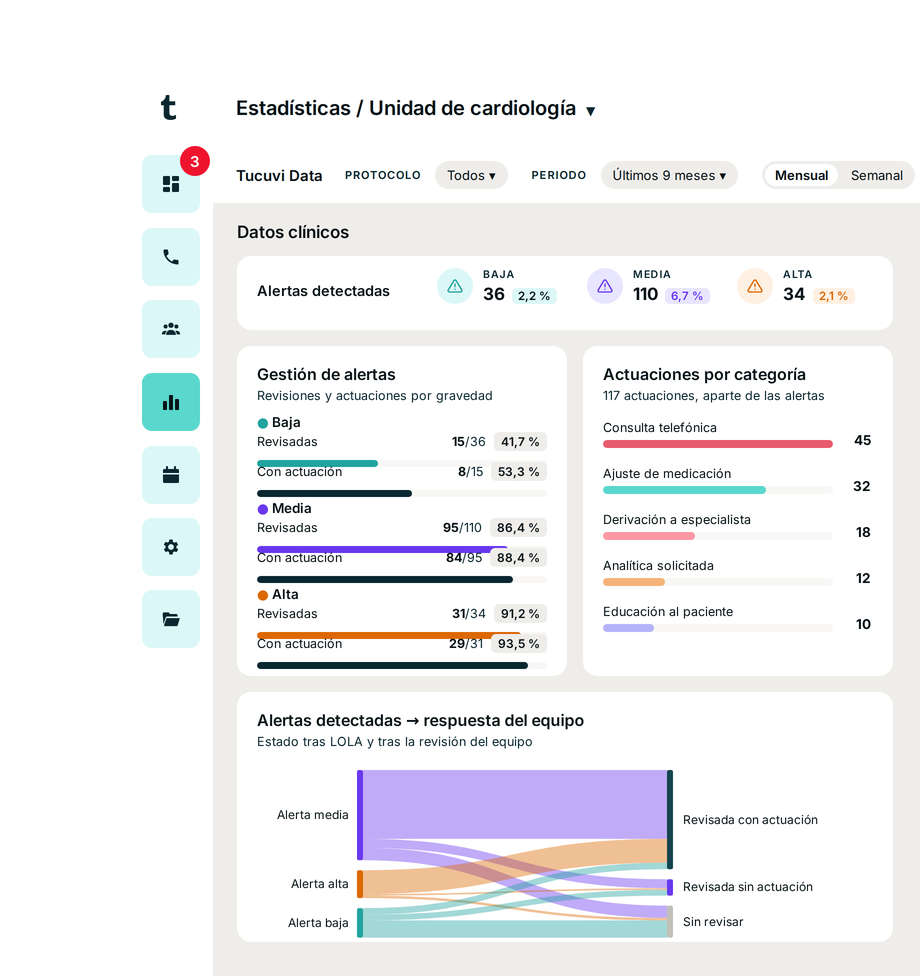Click the 6,7 % badge for MEDIA alerts
The height and width of the screenshot is (976, 920).
point(687,296)
